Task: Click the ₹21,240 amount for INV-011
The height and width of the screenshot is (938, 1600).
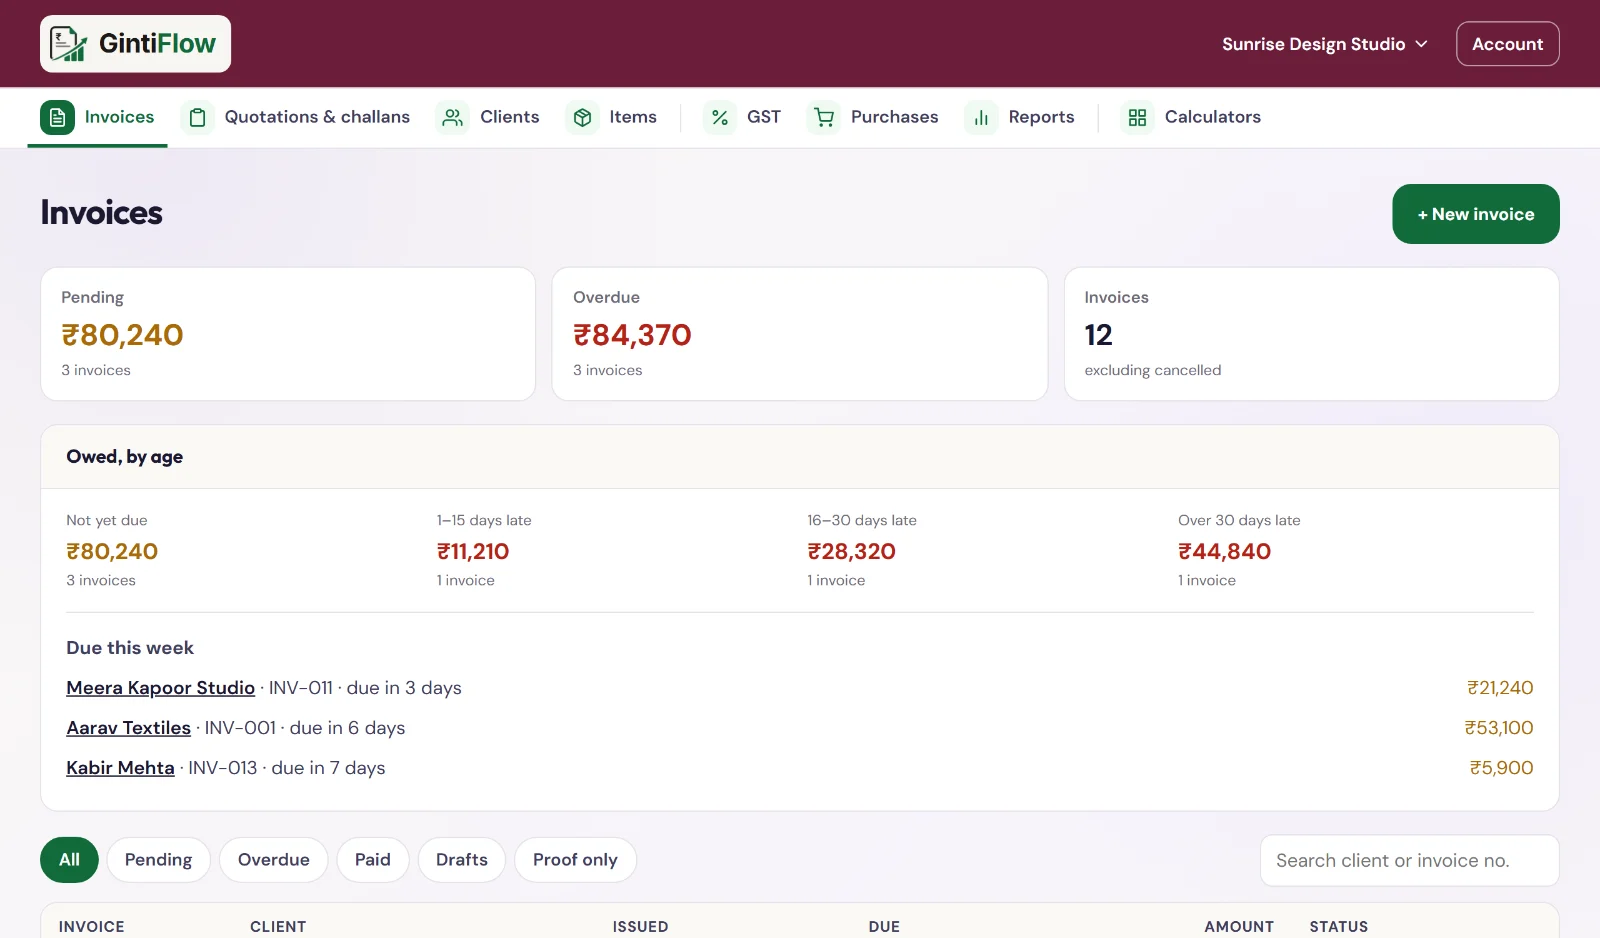Action: click(1500, 688)
